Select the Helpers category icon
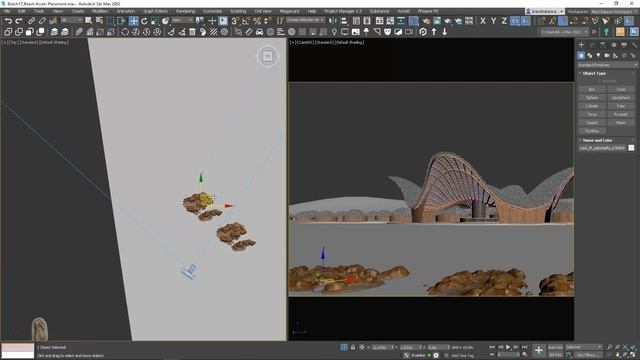The image size is (640, 360). (616, 56)
